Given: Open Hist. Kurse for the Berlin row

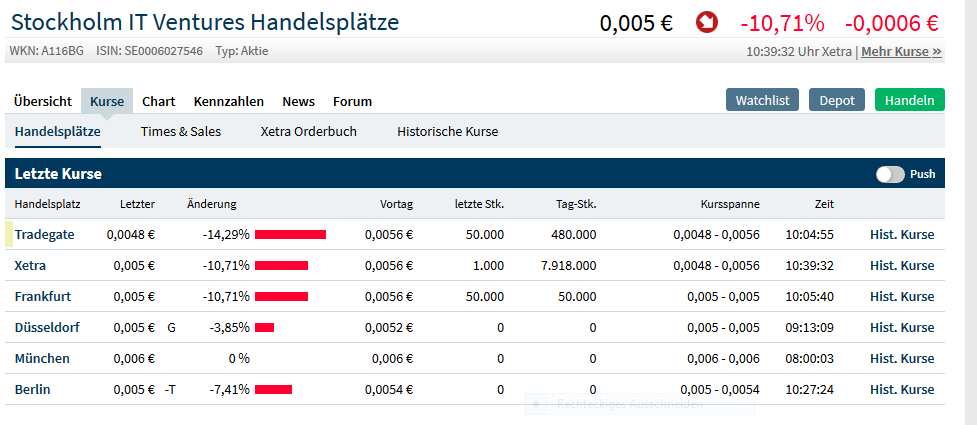Looking at the screenshot, I should [902, 389].
